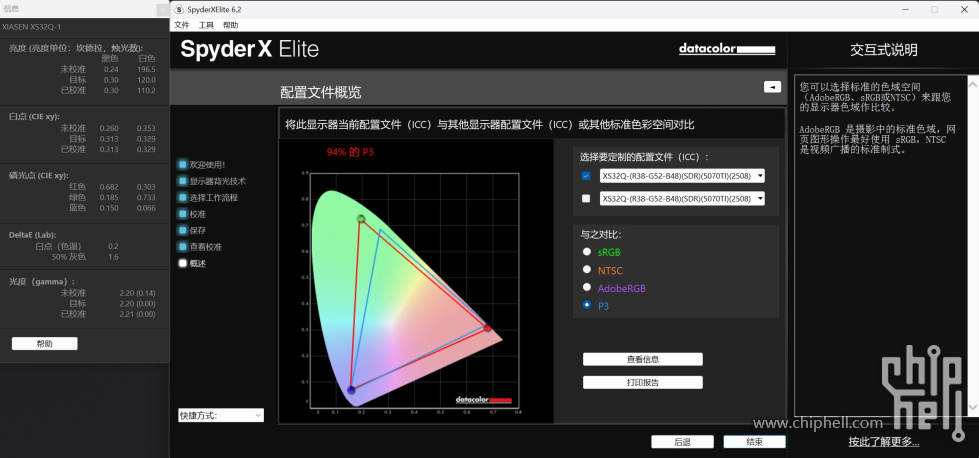Open the 按此了解更多... link
The width and height of the screenshot is (979, 458).
[x=883, y=442]
